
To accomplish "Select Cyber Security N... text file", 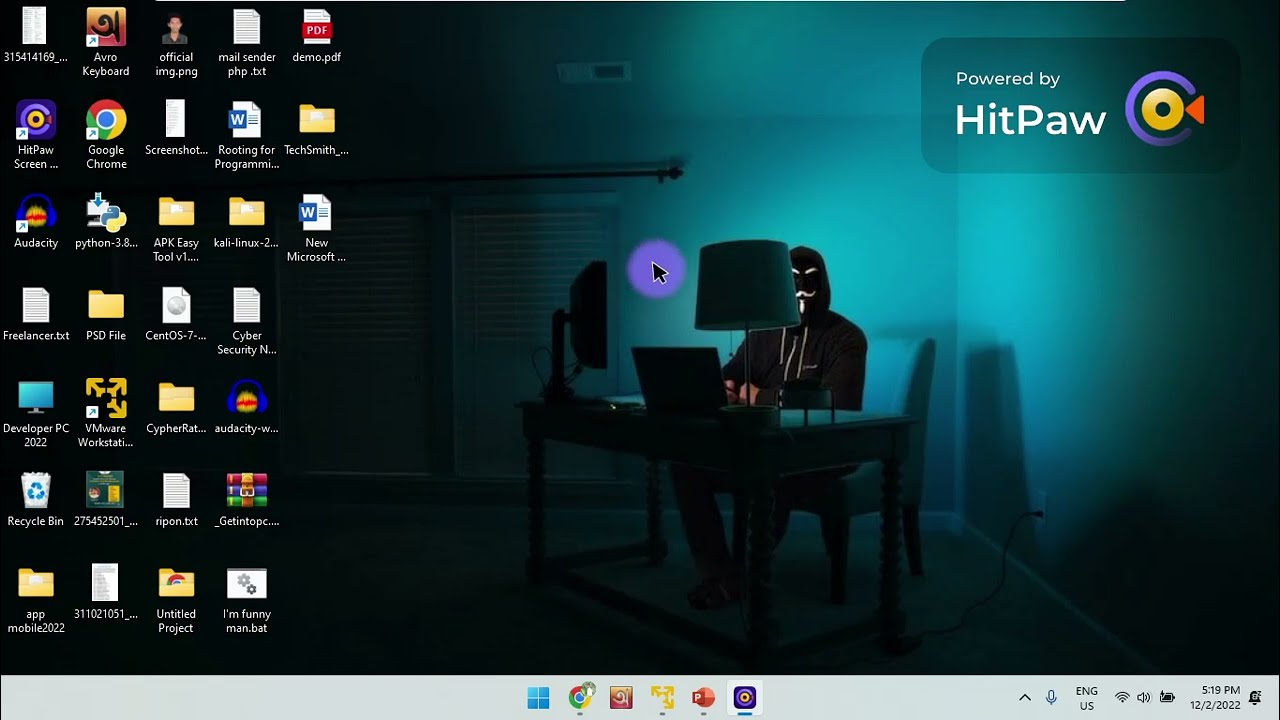I will 246,321.
